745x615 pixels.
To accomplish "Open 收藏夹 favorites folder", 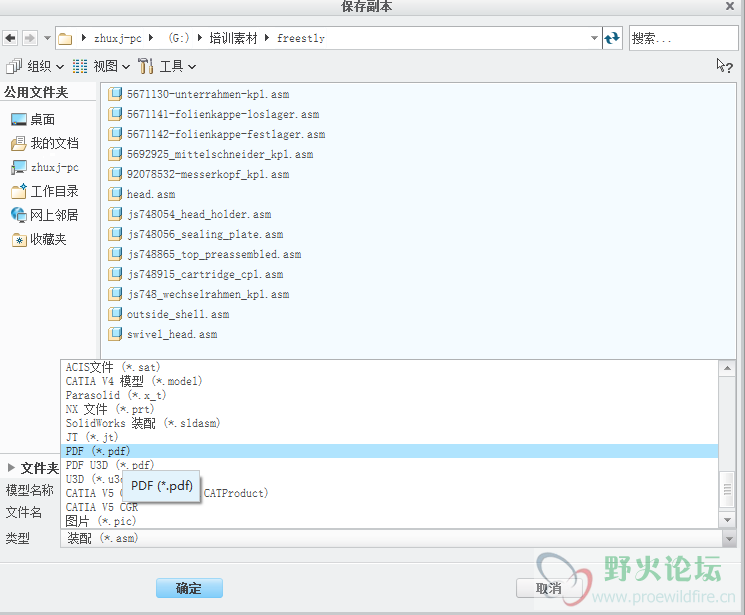I will click(x=39, y=239).
